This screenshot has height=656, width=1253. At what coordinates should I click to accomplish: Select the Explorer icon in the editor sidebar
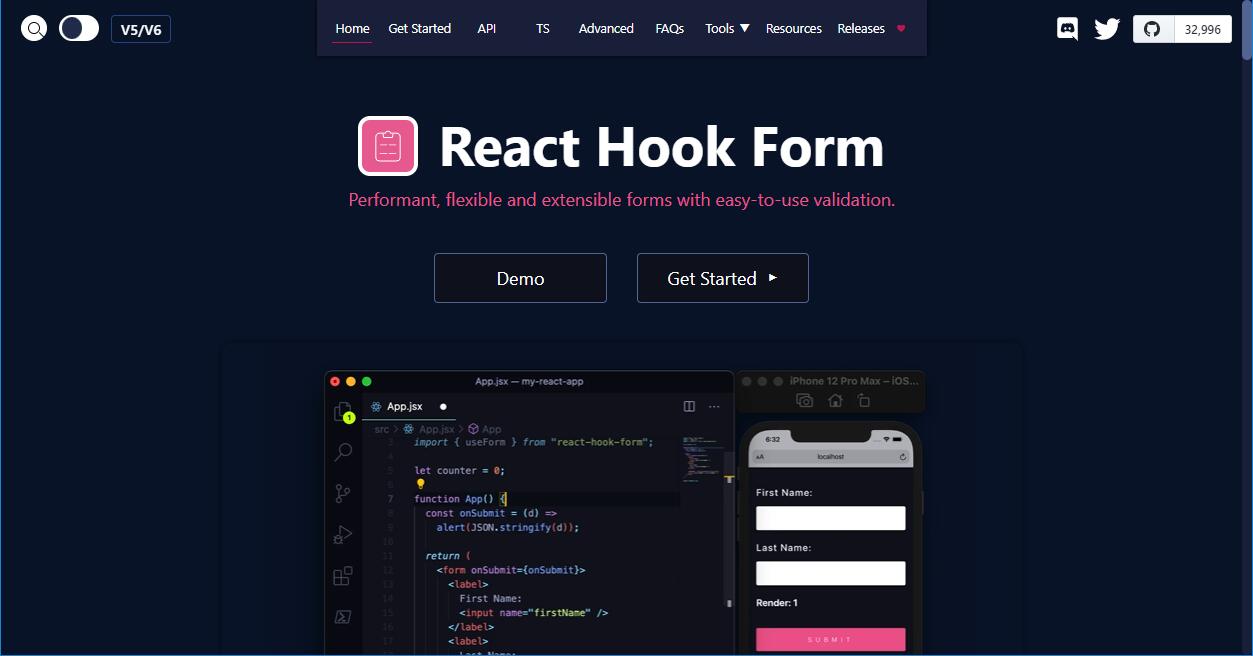coord(342,411)
